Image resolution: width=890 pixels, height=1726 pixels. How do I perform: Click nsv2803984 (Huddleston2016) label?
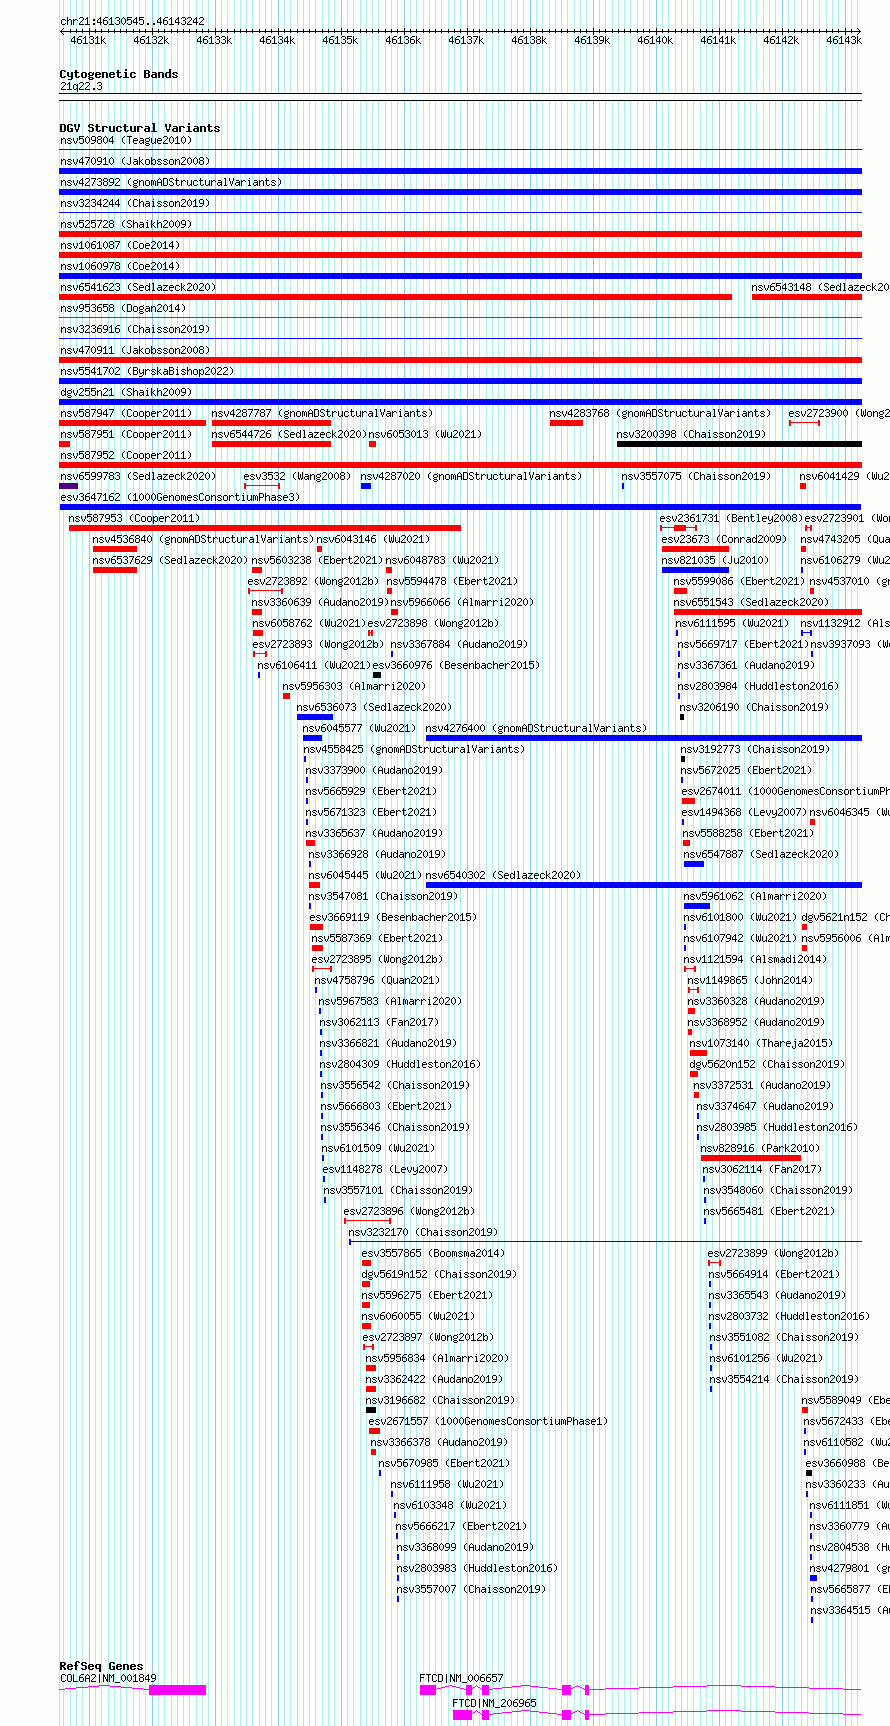pos(758,686)
